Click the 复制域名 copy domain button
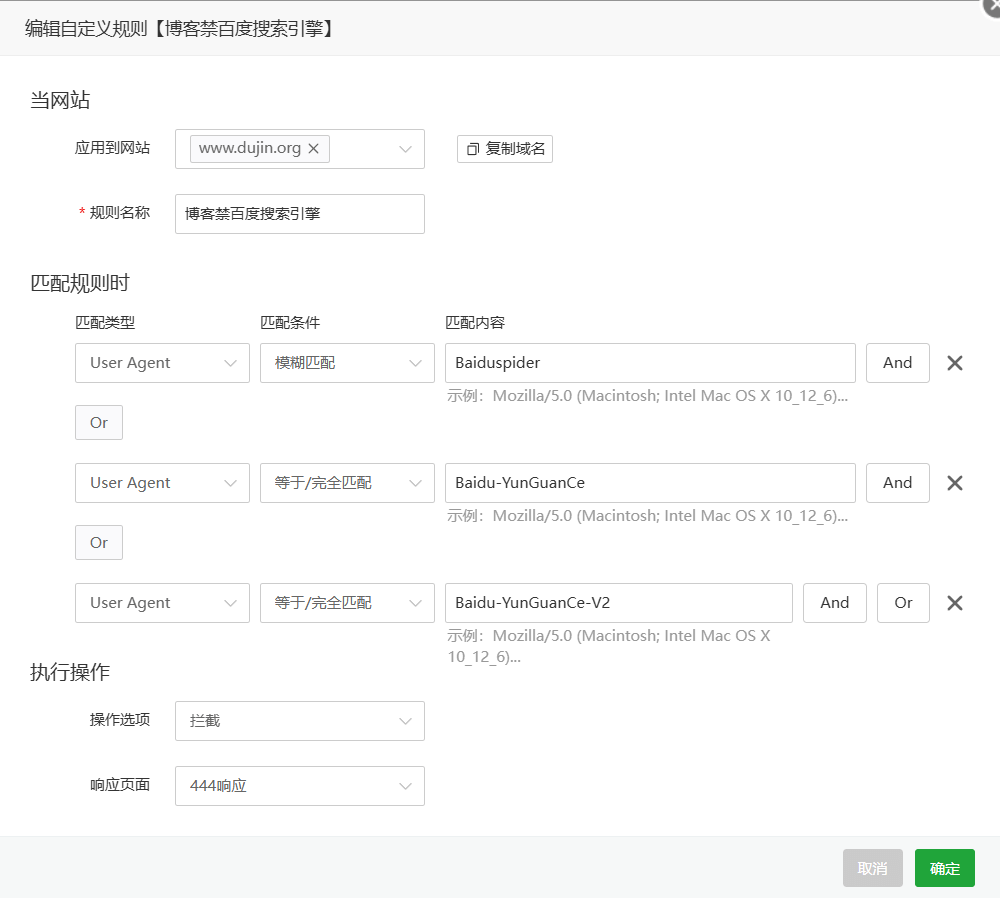The image size is (1000, 898). coord(504,149)
